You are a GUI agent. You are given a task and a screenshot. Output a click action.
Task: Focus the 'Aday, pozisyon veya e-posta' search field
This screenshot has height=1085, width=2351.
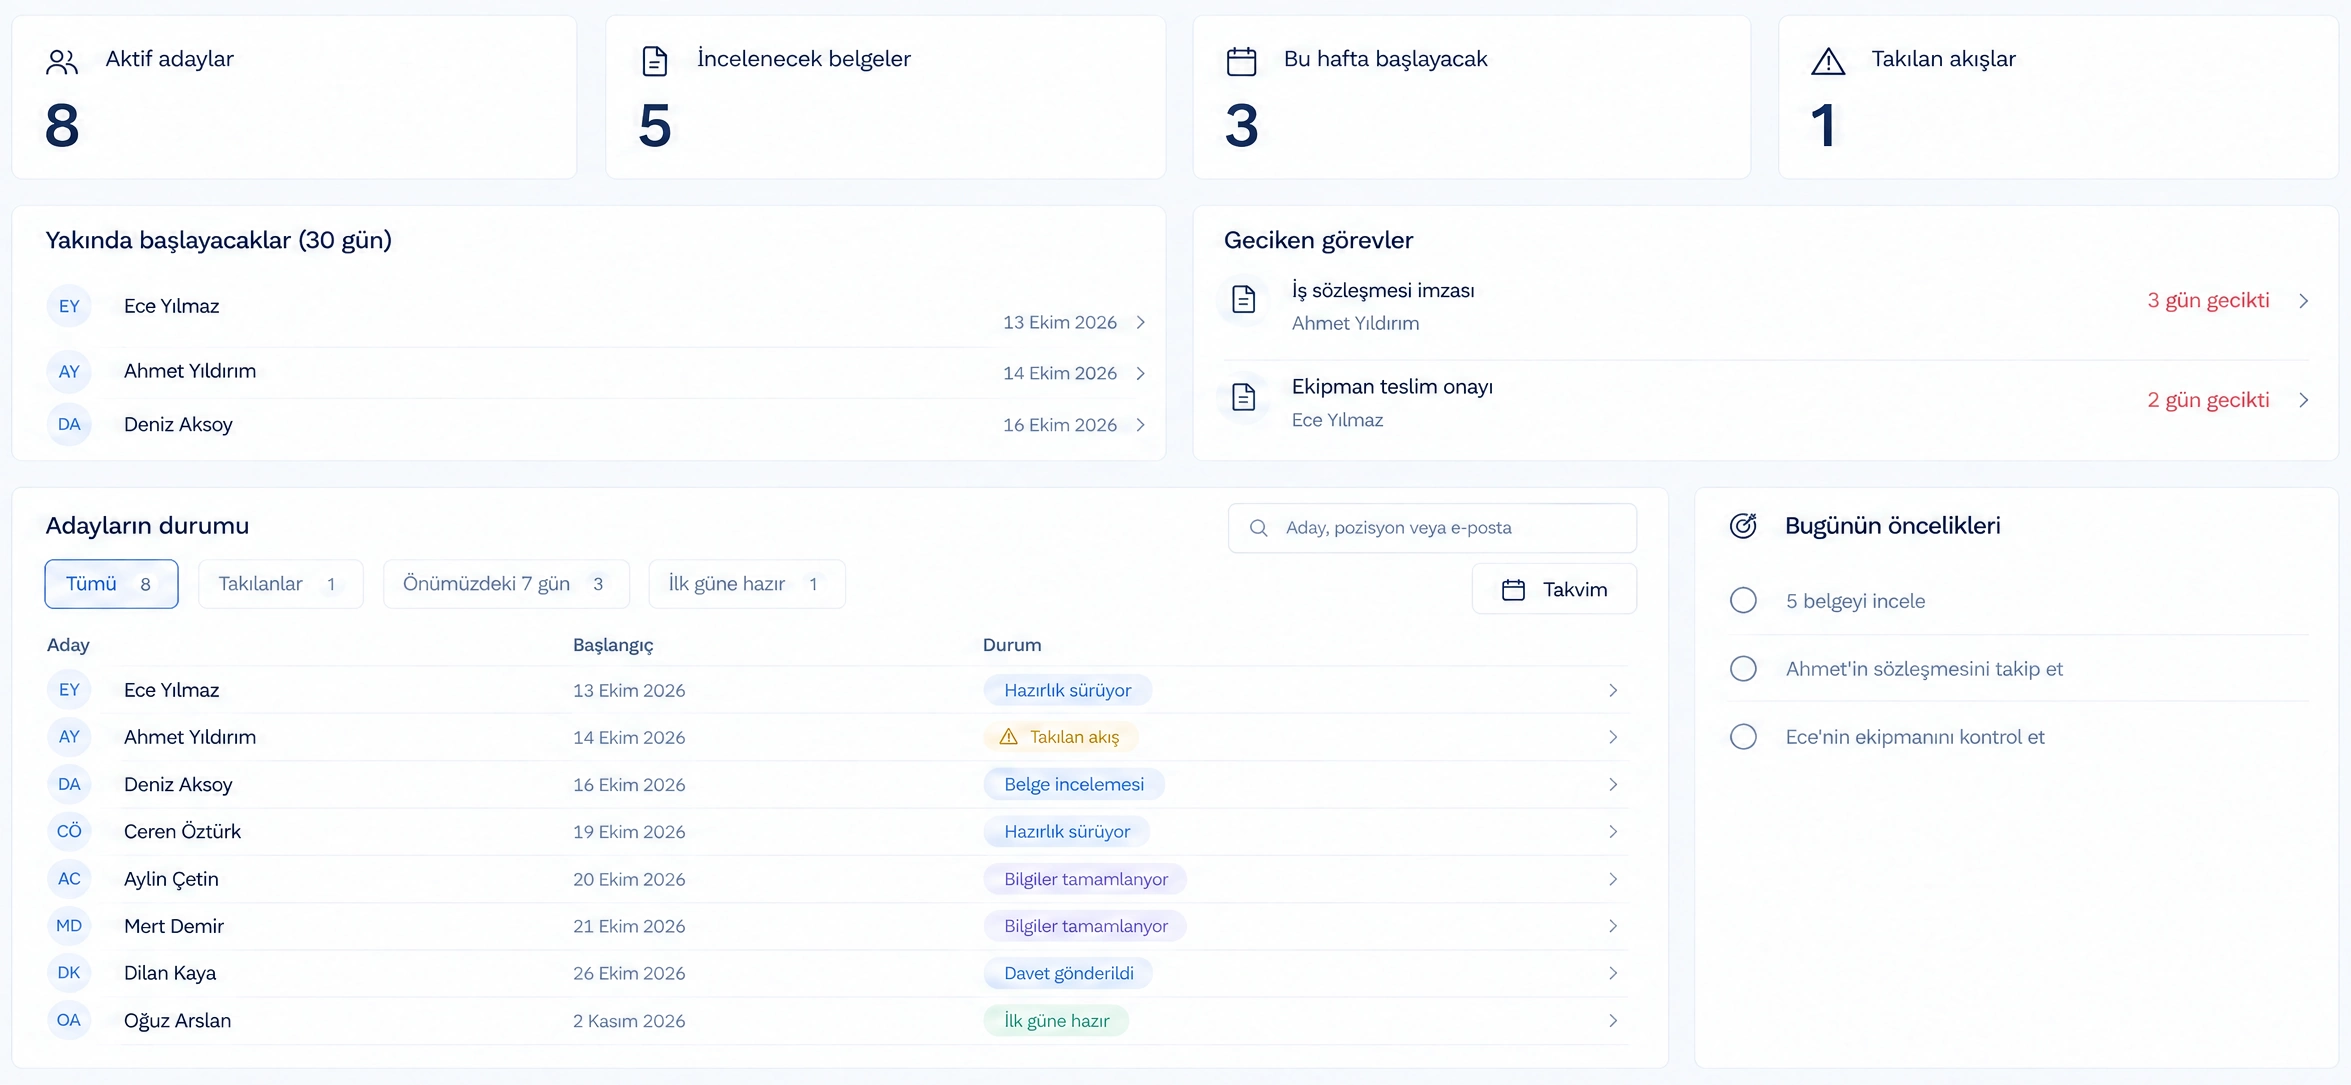pyautogui.click(x=1432, y=528)
